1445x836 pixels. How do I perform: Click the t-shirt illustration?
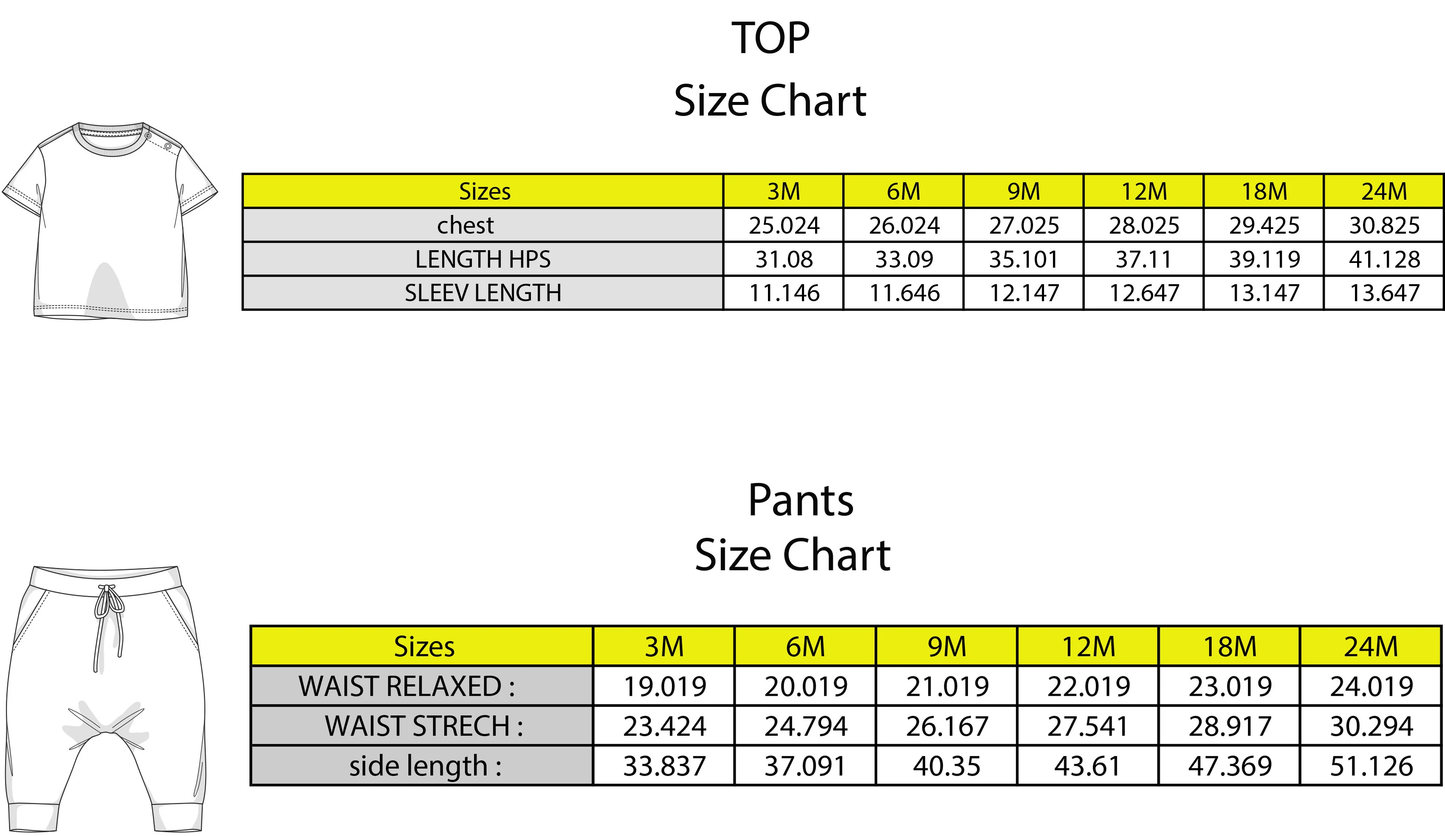pos(110,221)
